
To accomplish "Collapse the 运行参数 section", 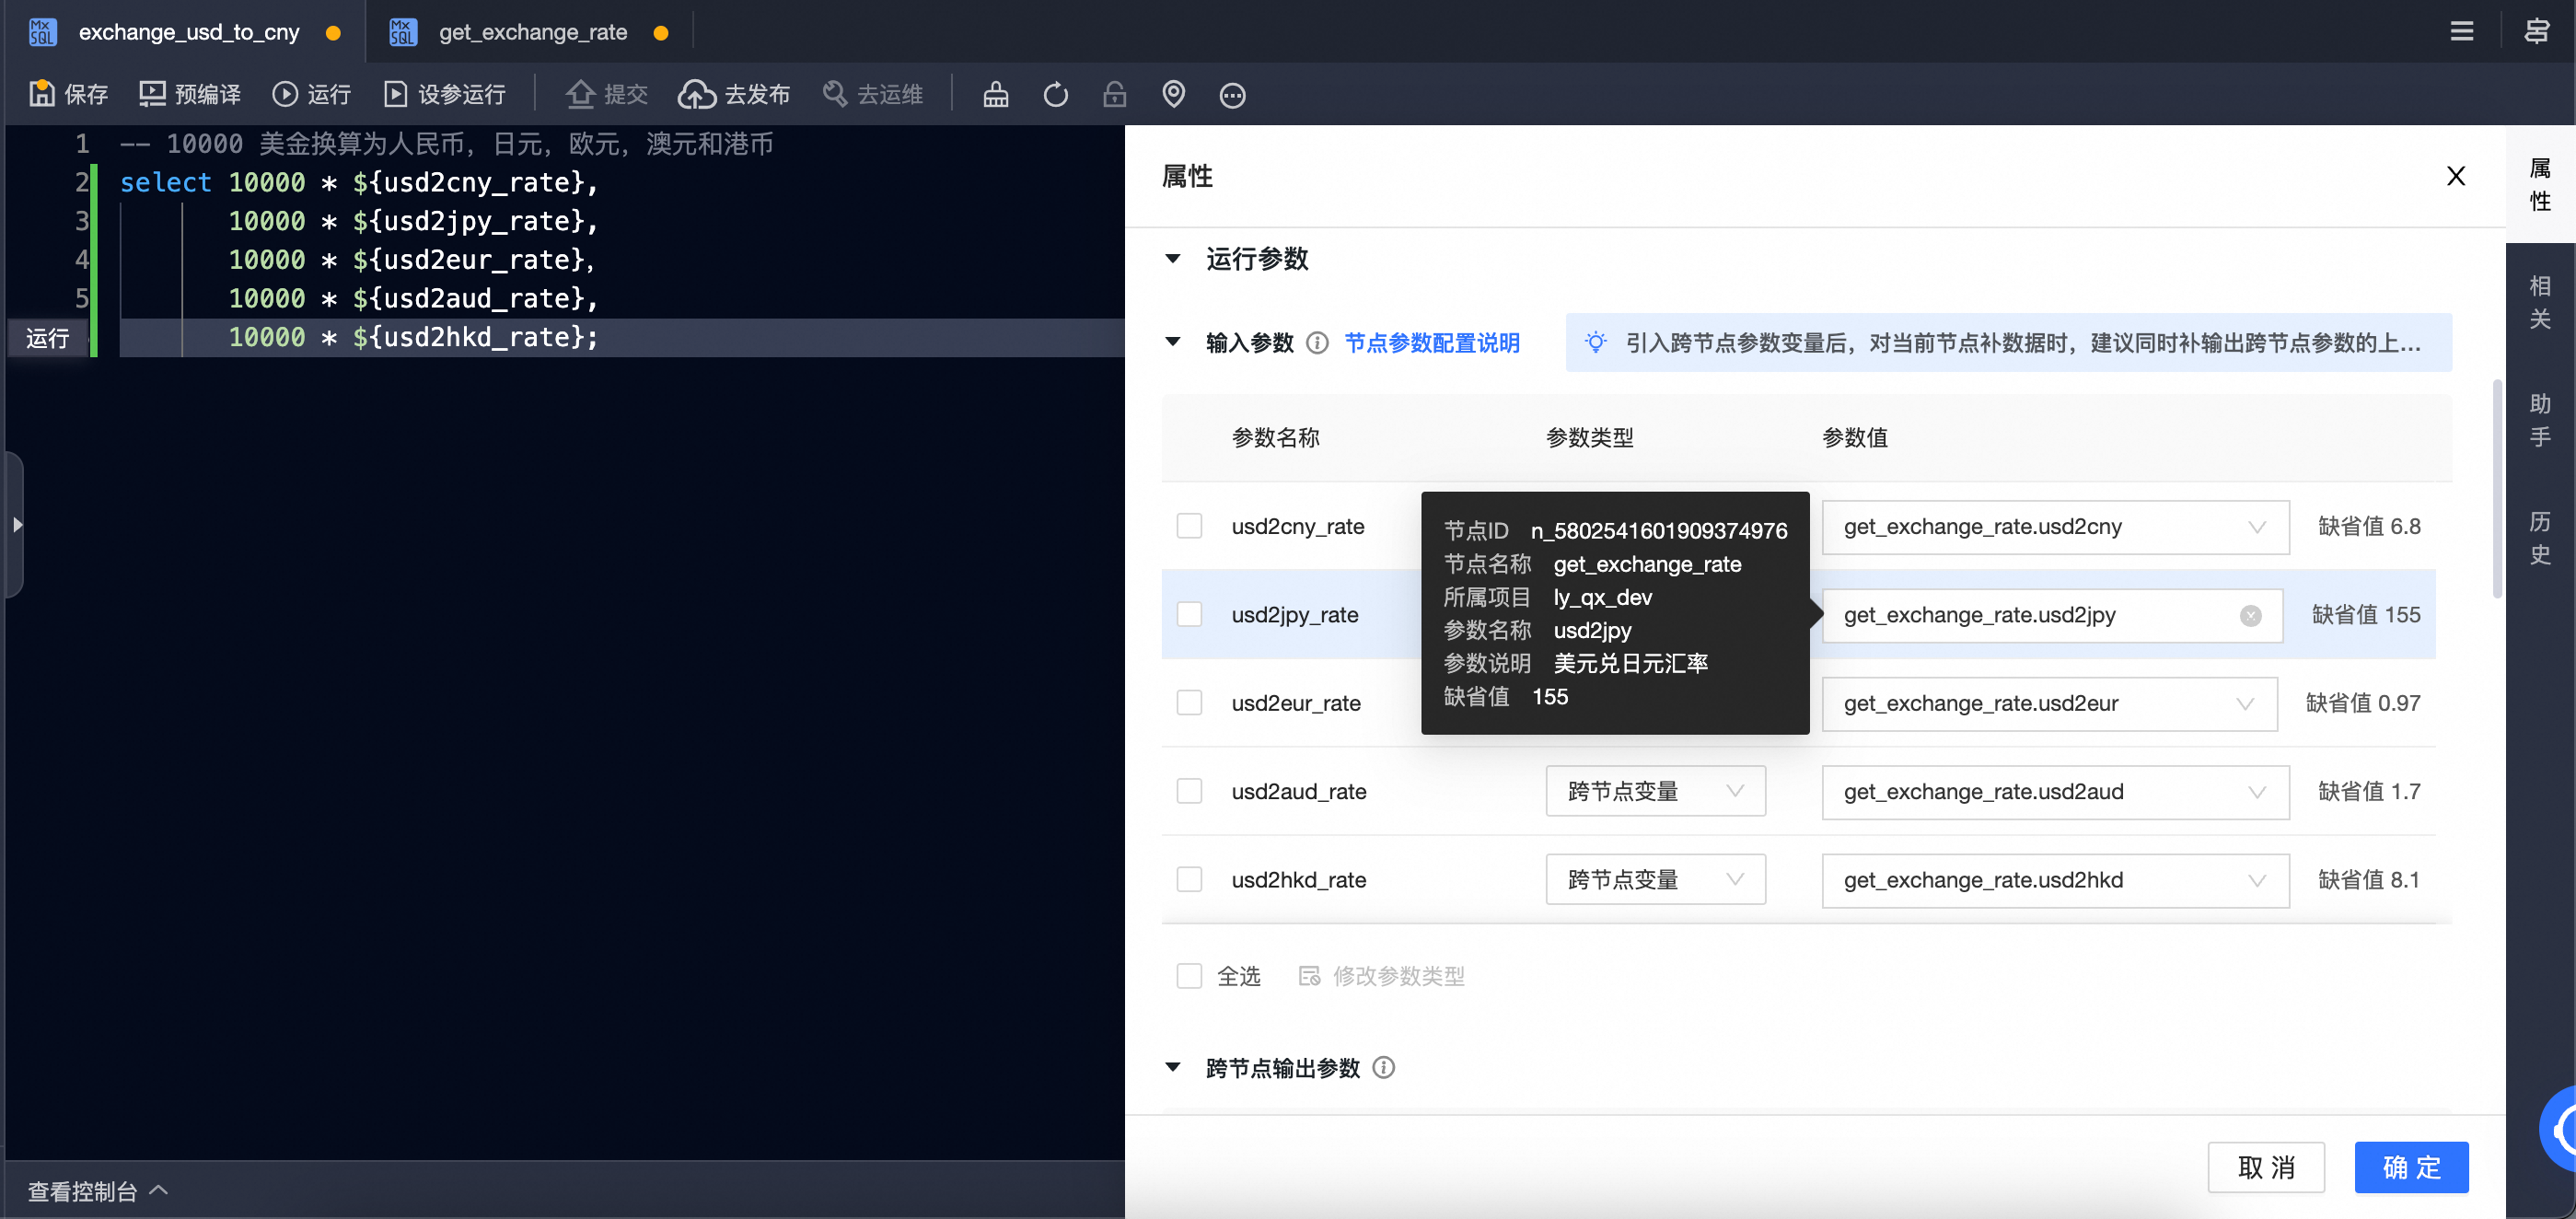I will tap(1173, 259).
